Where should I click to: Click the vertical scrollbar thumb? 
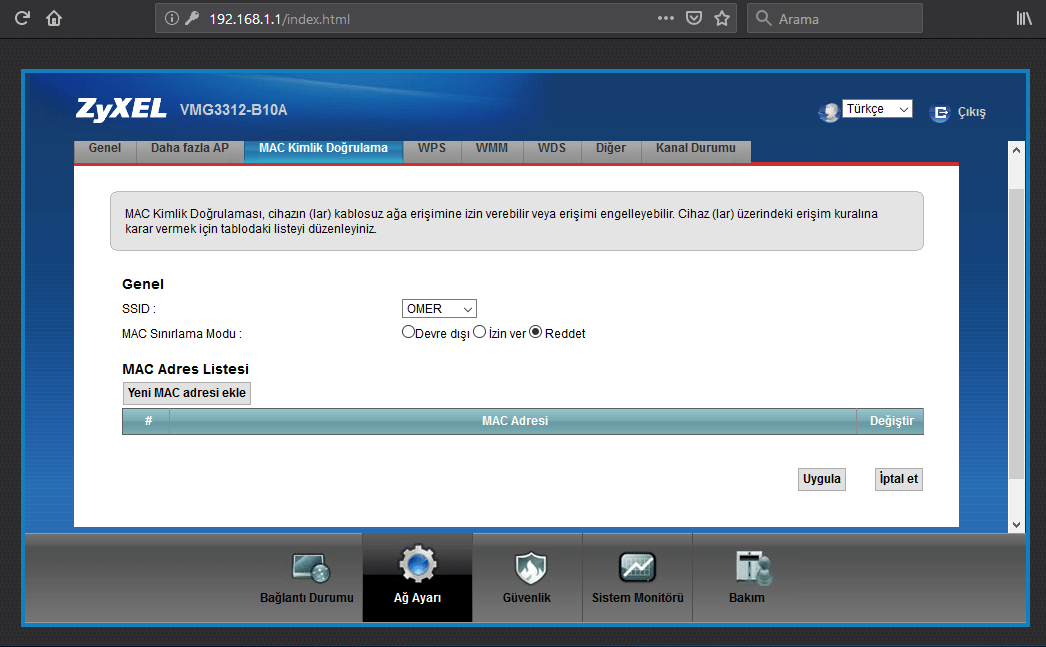1016,334
